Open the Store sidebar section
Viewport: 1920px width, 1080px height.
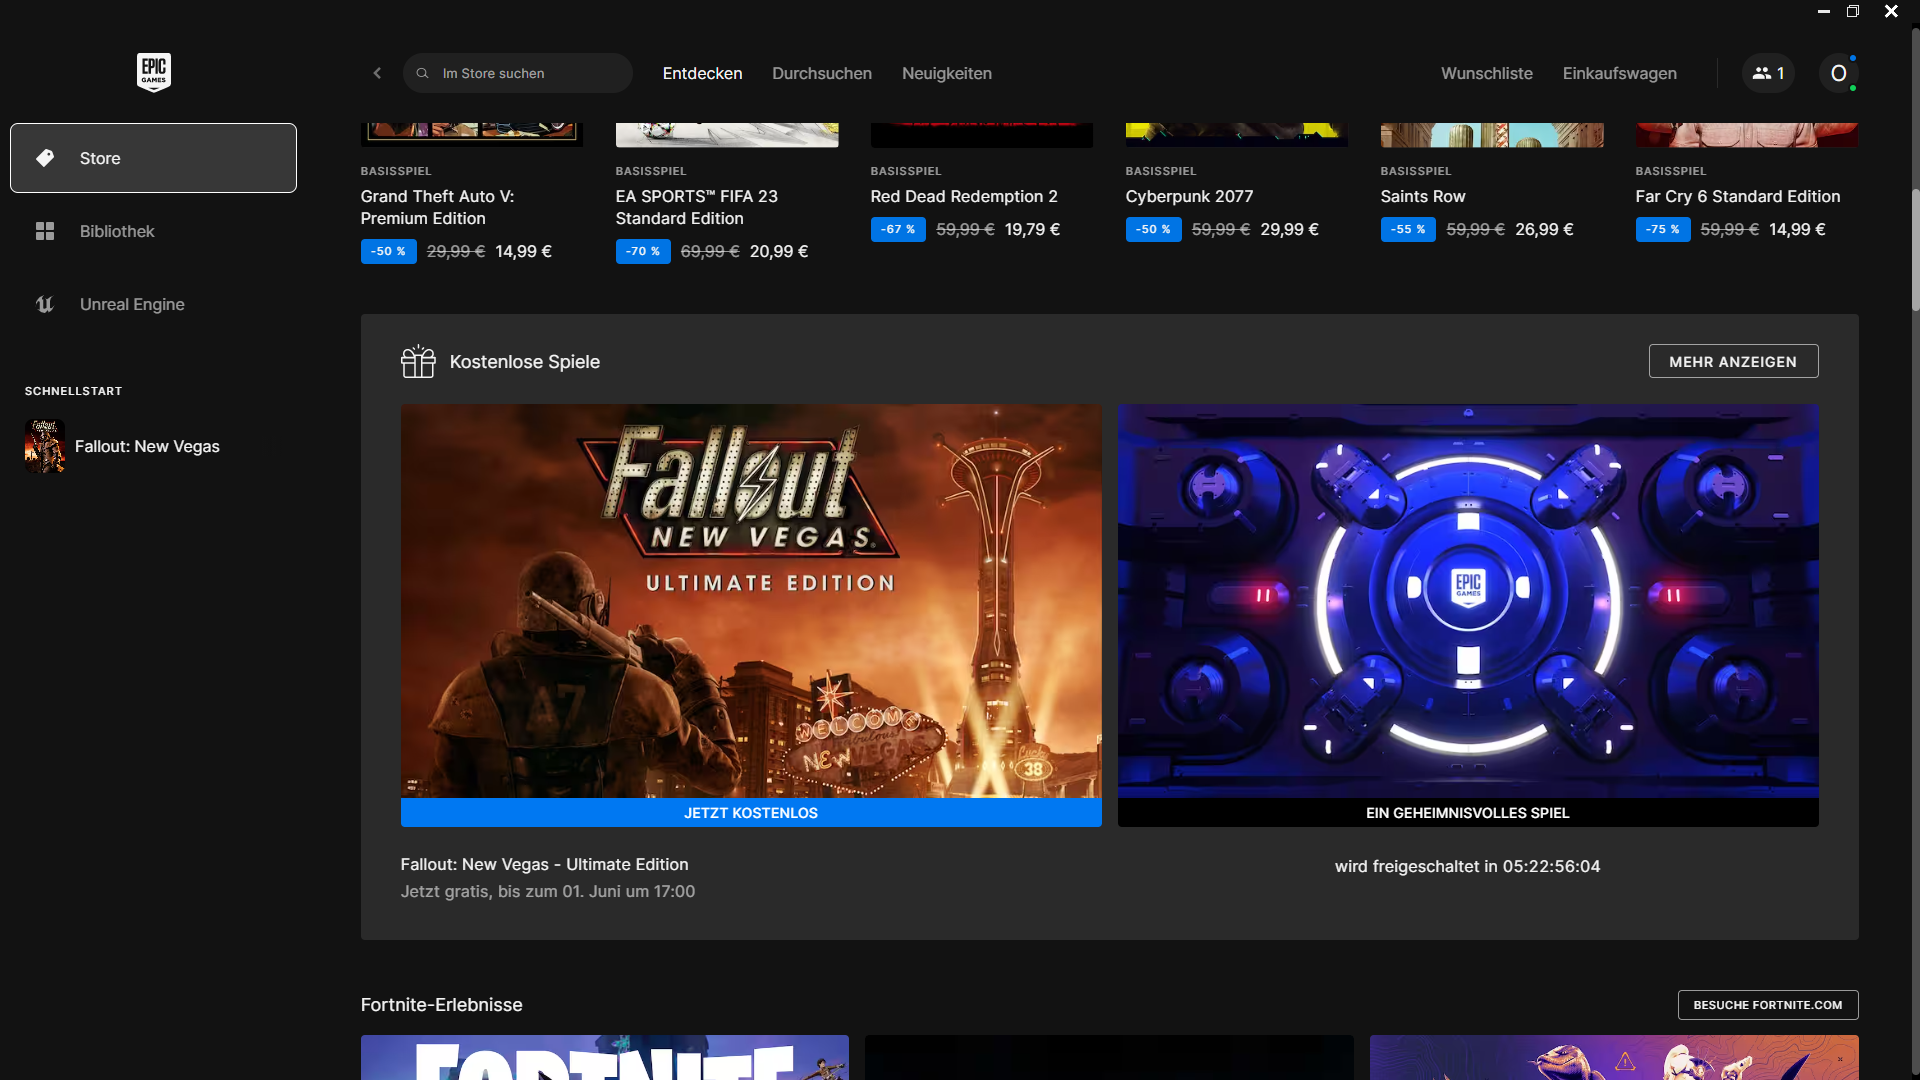[153, 158]
